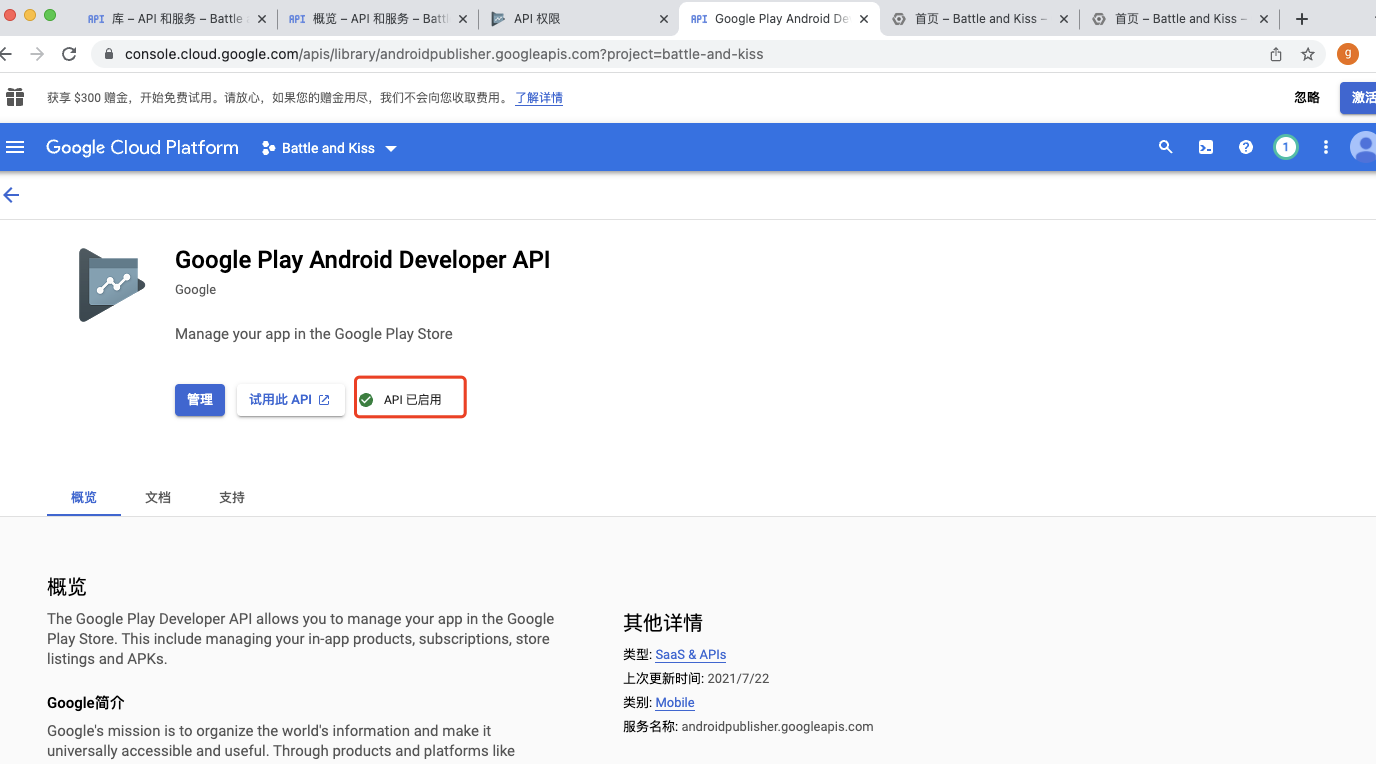Select the 支持 tab

pos(232,497)
